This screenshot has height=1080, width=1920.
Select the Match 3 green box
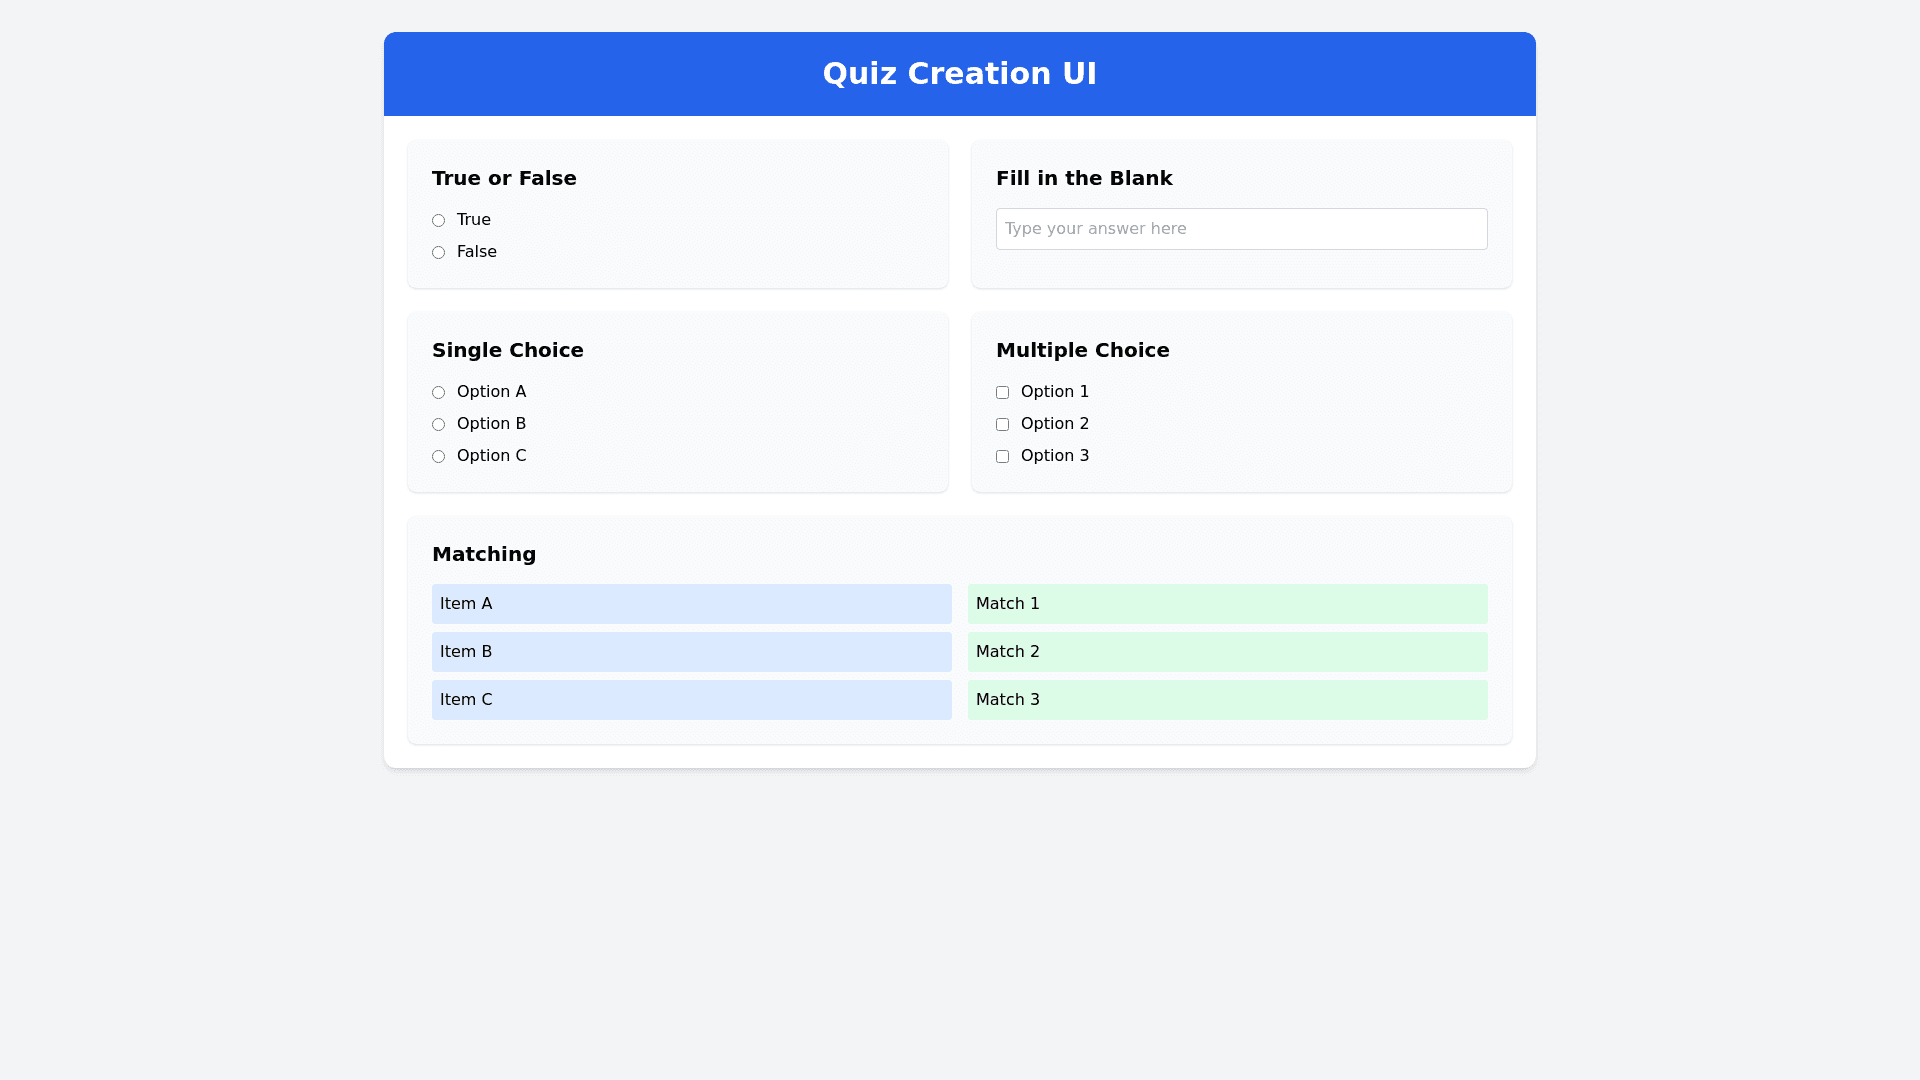click(x=1227, y=700)
